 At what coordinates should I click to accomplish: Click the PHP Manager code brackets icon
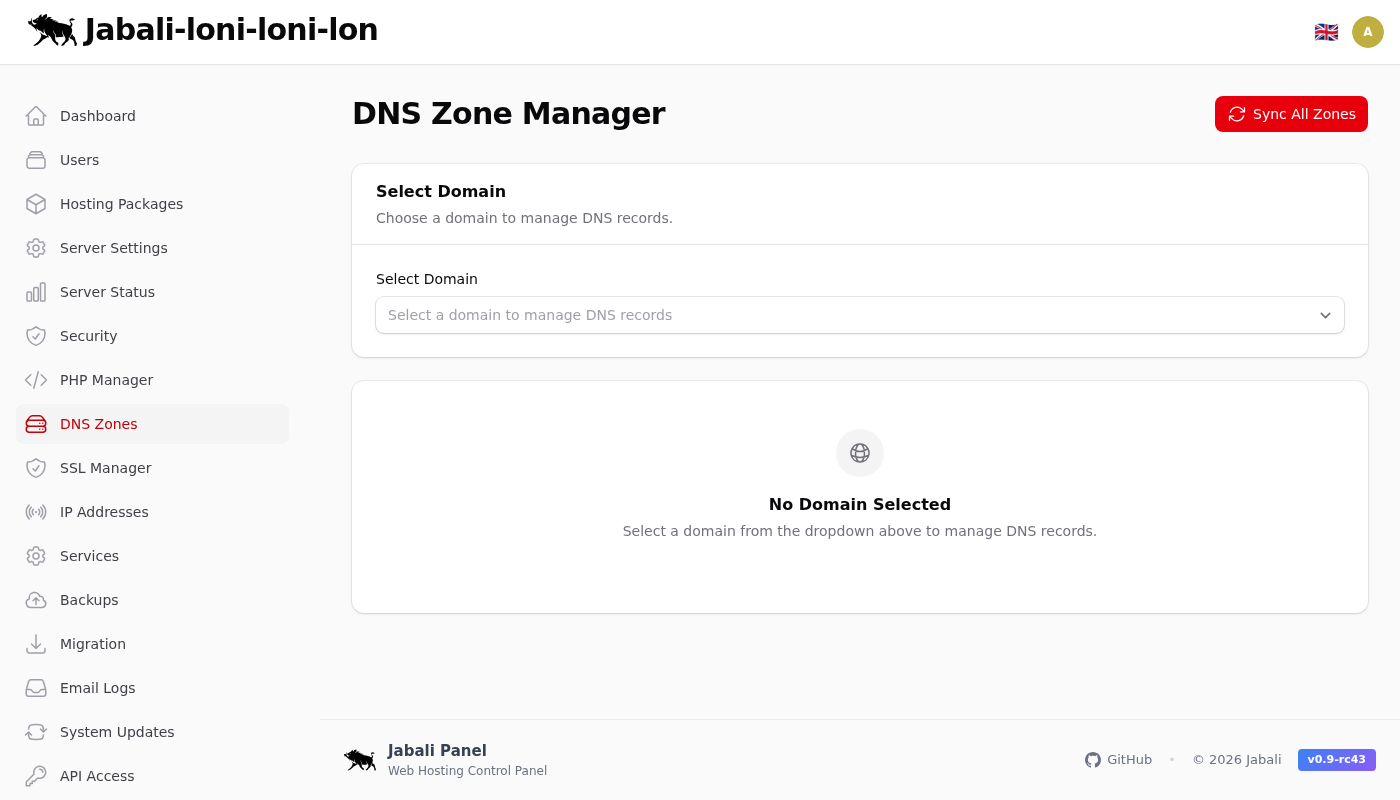[36, 380]
